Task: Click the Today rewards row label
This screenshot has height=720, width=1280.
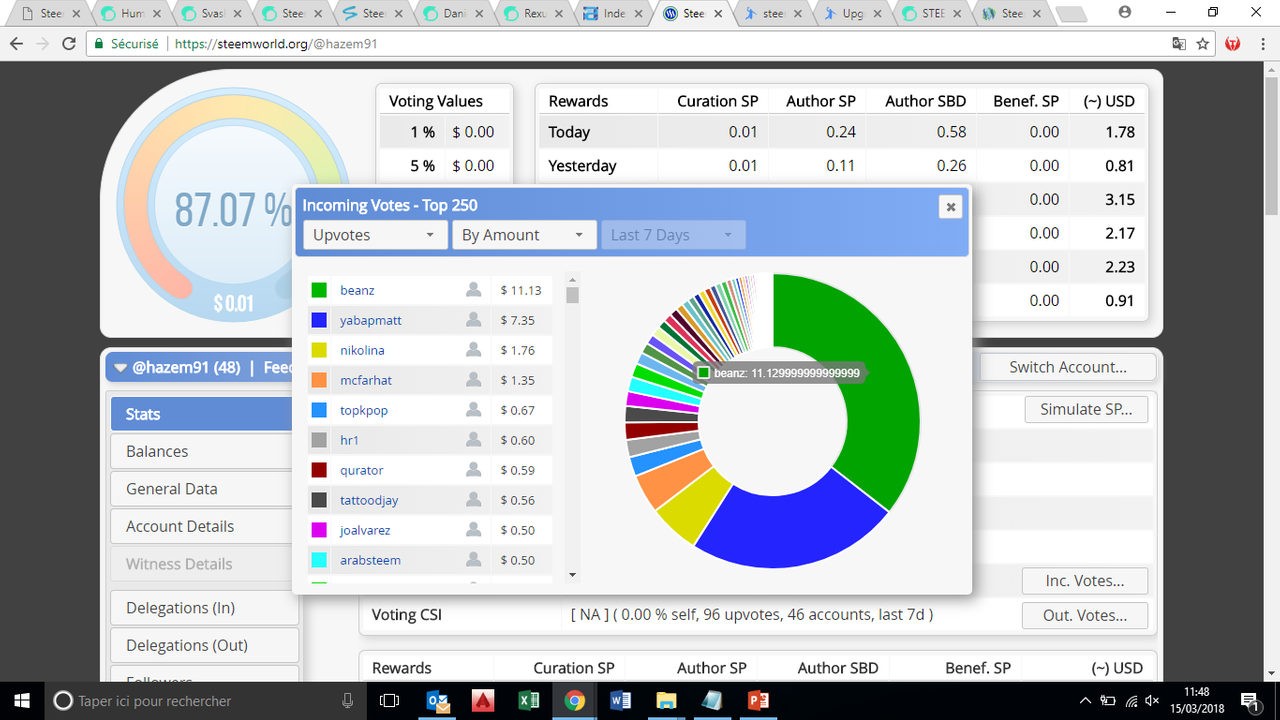Action: click(x=569, y=132)
